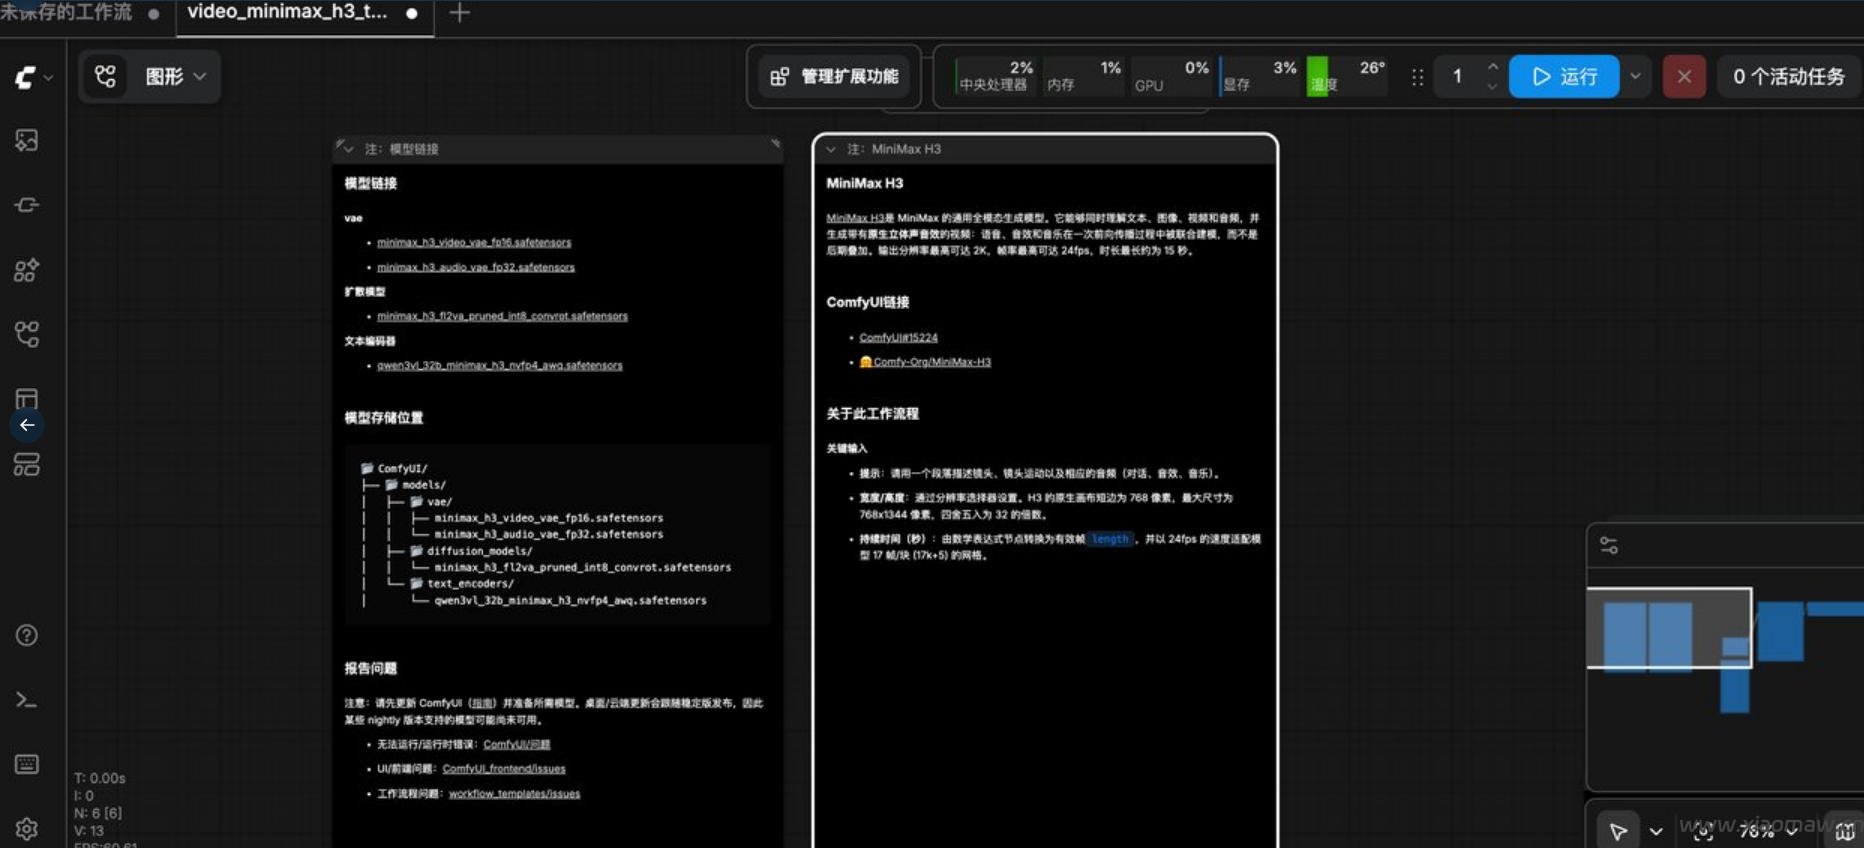Click the fit view icon

click(x=1703, y=831)
